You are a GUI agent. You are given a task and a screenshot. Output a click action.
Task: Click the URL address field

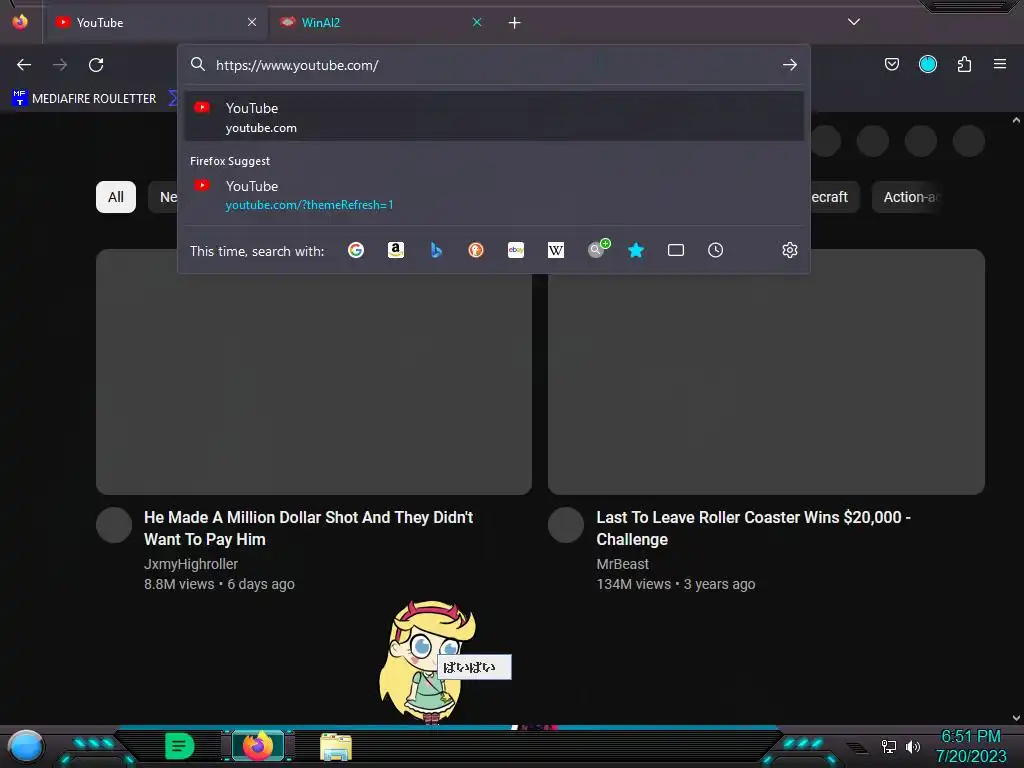pyautogui.click(x=493, y=65)
